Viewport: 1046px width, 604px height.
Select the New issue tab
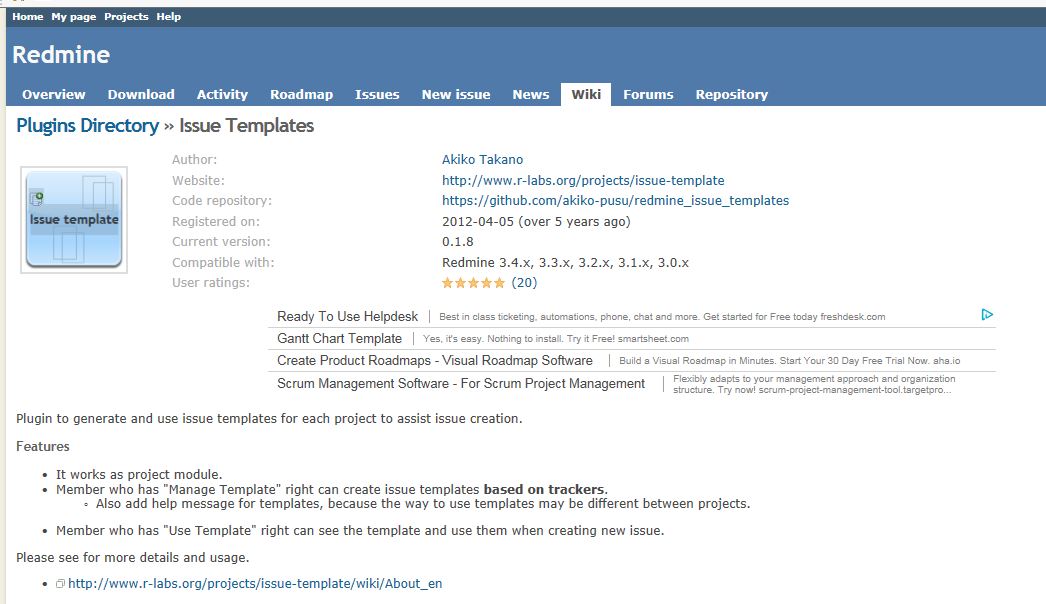click(456, 94)
